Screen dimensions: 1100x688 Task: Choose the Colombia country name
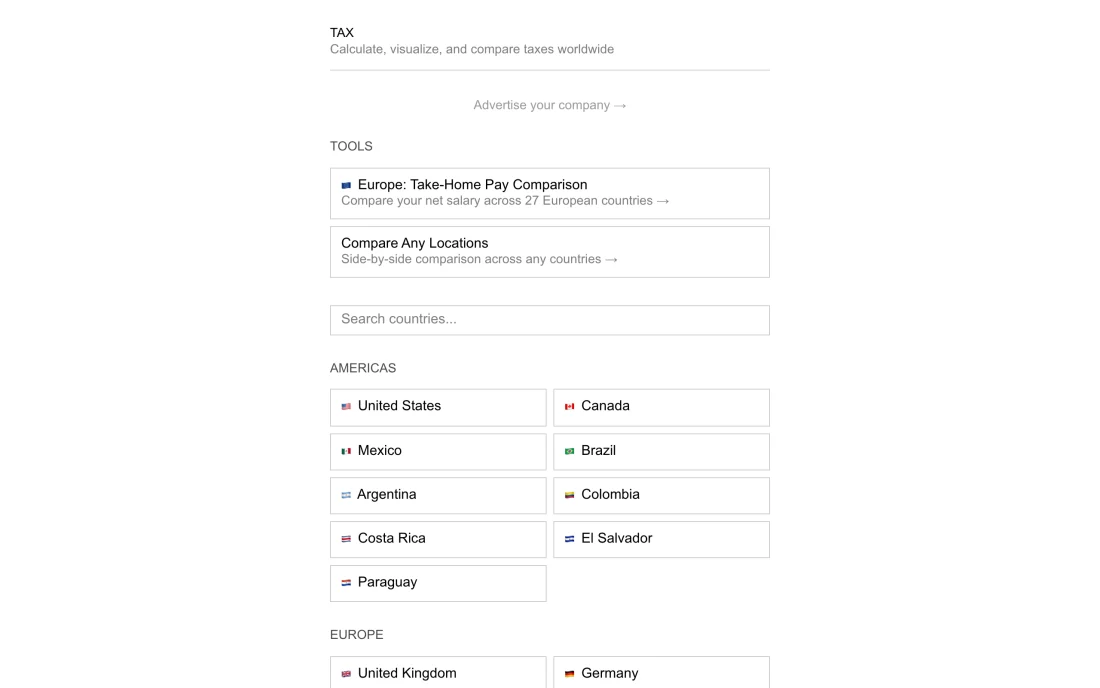(610, 494)
